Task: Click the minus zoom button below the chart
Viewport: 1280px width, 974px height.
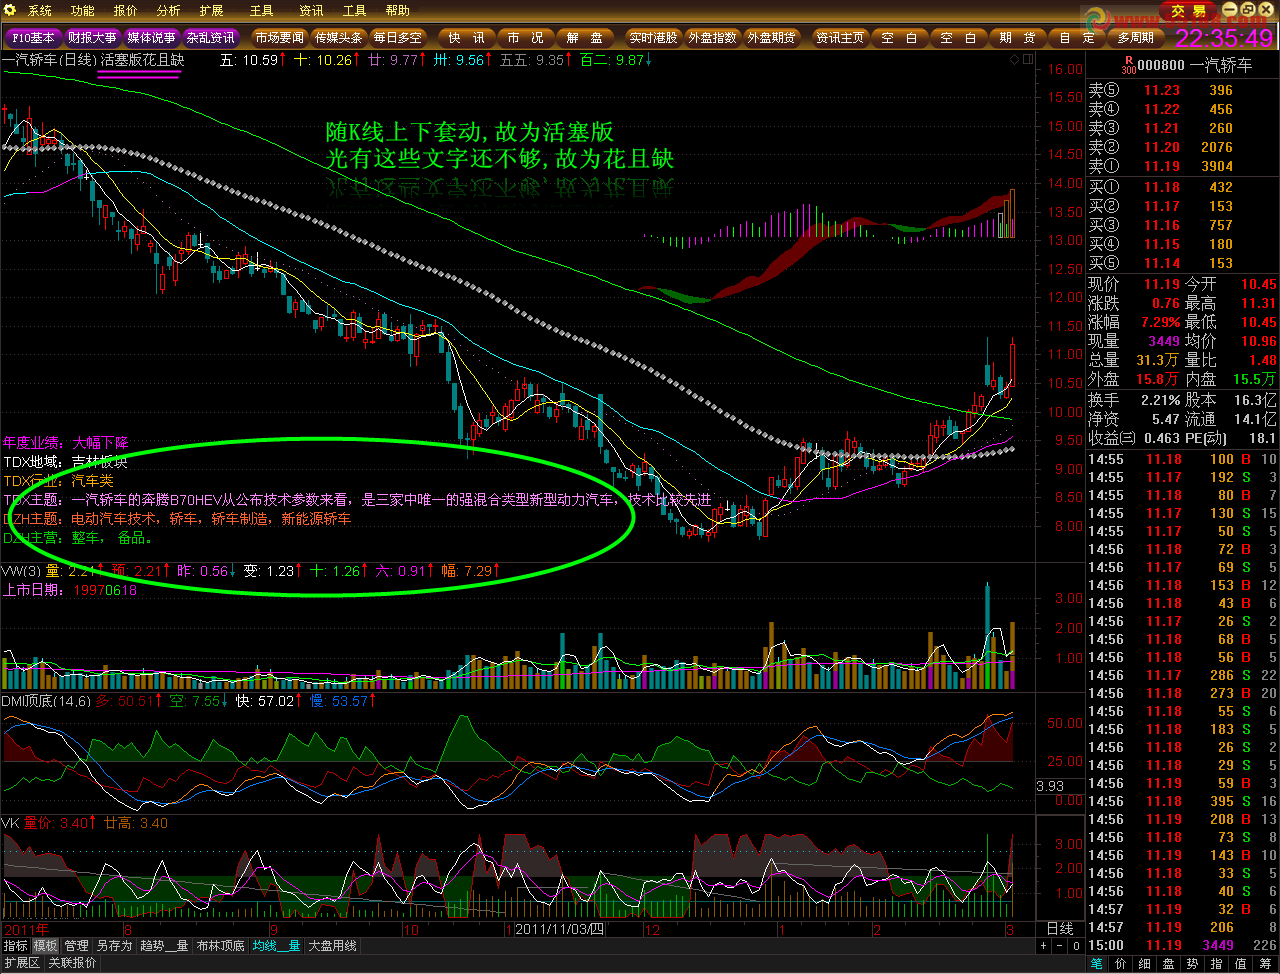Action: [x=1059, y=946]
